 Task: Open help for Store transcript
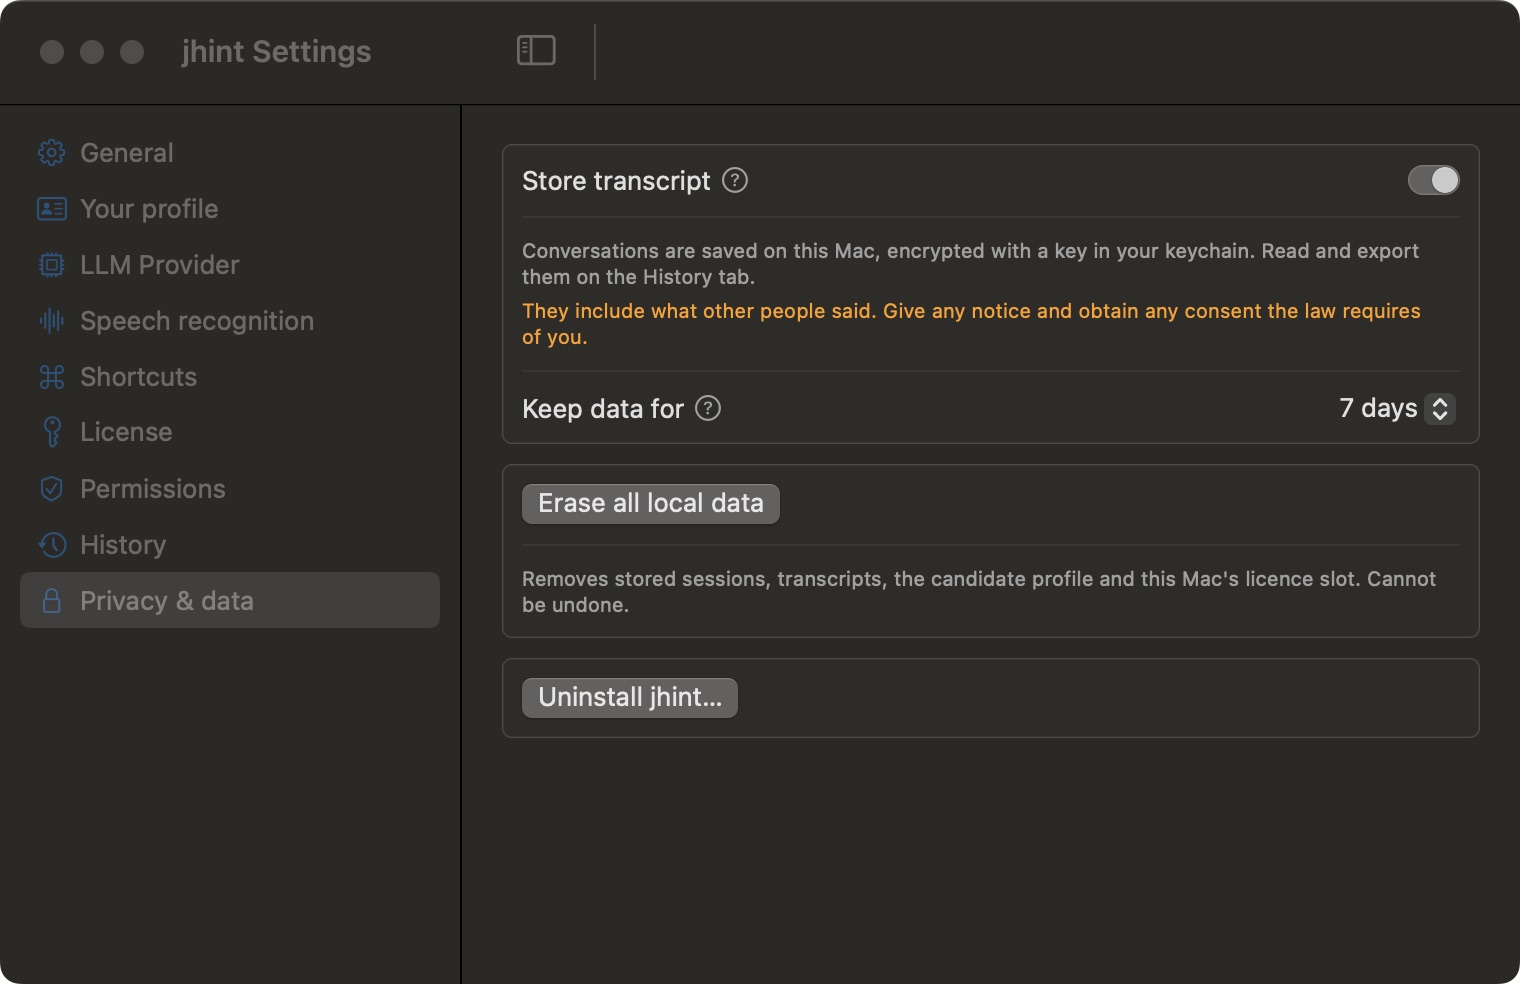click(735, 180)
